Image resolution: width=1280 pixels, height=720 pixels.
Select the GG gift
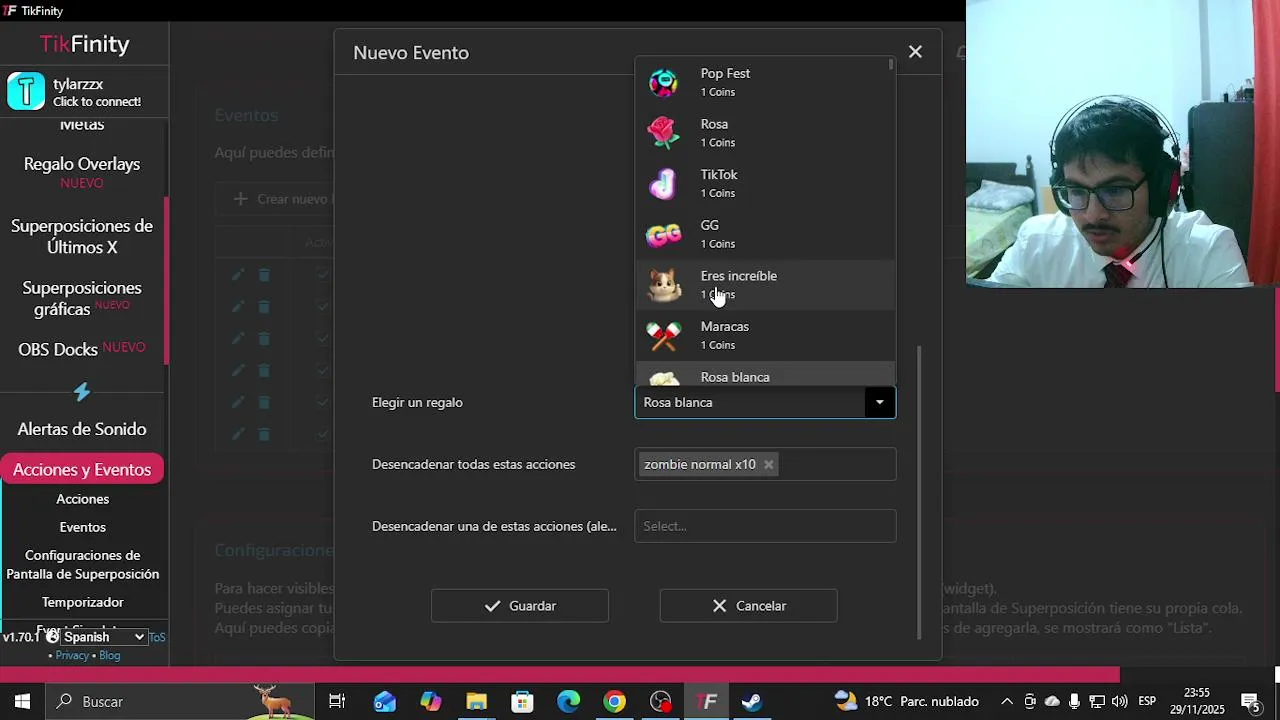[765, 234]
